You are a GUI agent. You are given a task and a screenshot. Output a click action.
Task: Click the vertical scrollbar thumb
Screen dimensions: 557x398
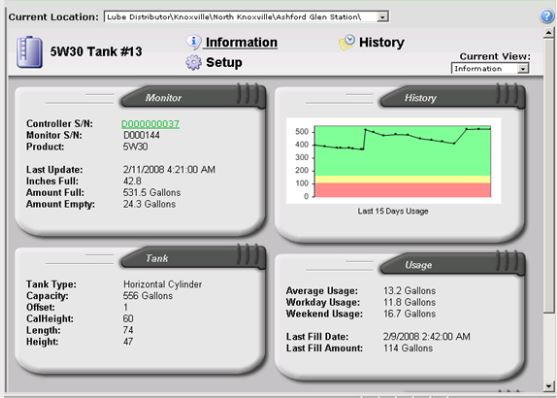[x=548, y=176]
